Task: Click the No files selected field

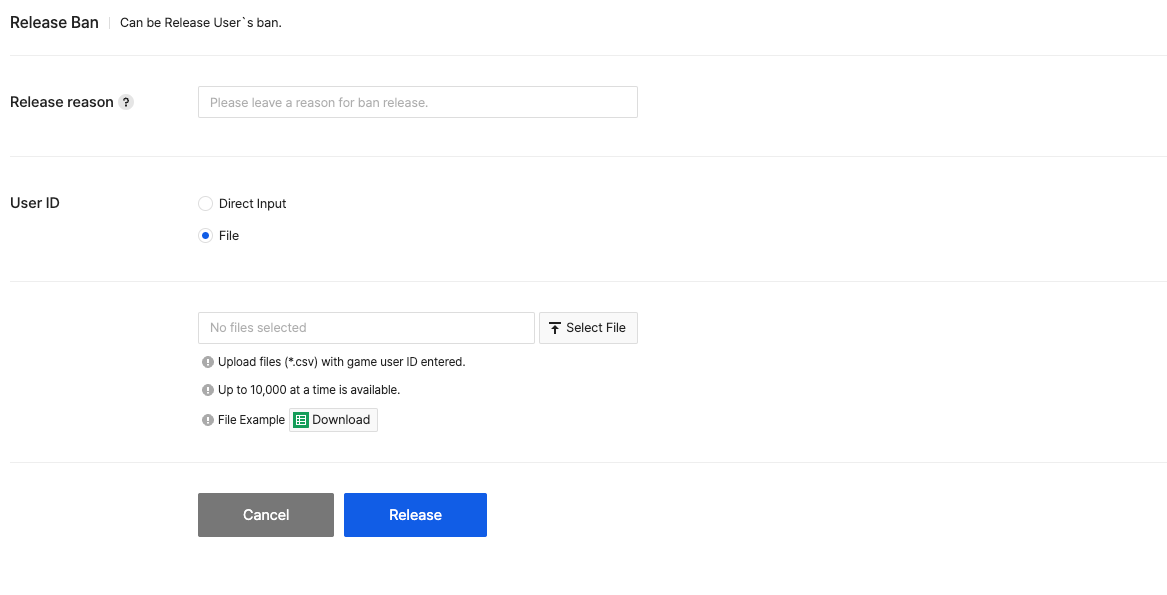Action: pos(366,328)
